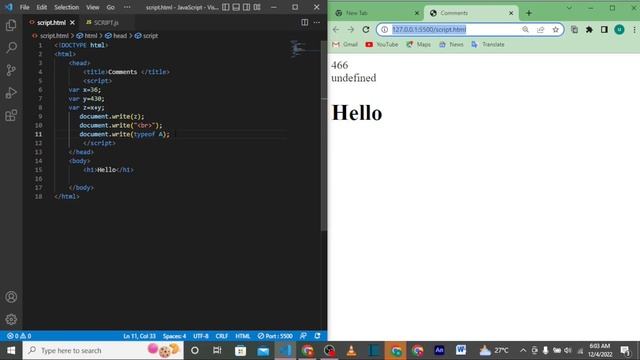
Task: Change indentation via Spaces: 4
Action: click(174, 336)
